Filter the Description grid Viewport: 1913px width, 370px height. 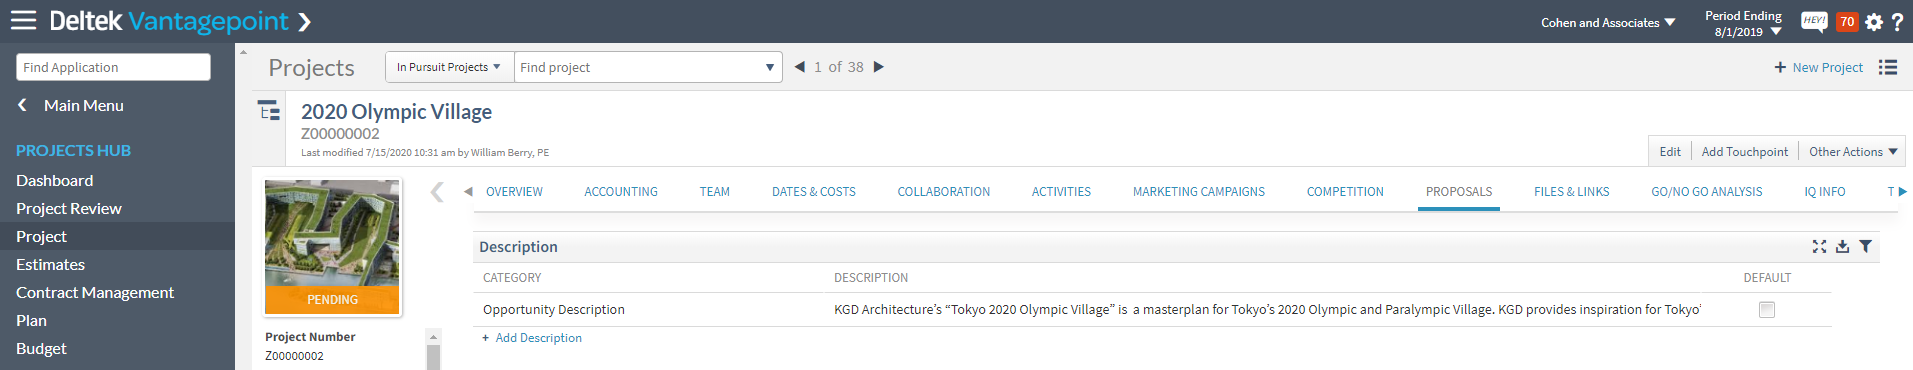[x=1866, y=246]
